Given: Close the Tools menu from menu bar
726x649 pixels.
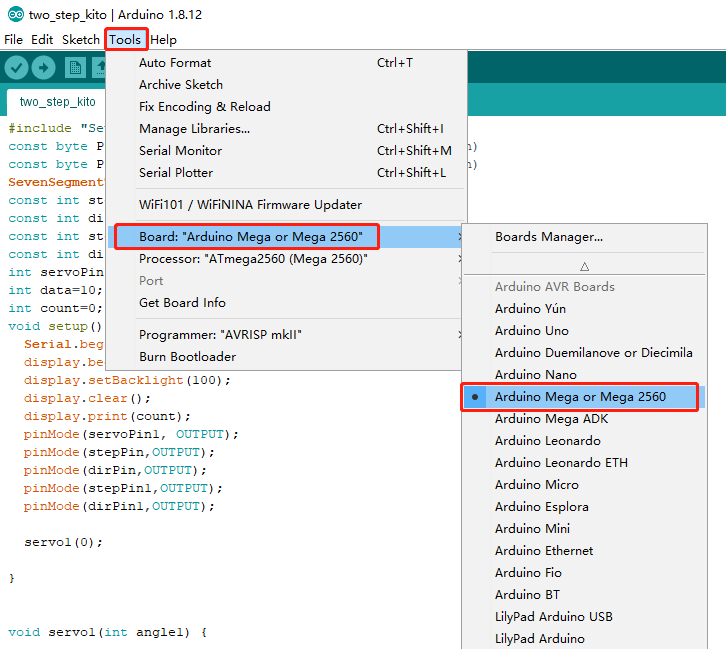Looking at the screenshot, I should click(125, 40).
